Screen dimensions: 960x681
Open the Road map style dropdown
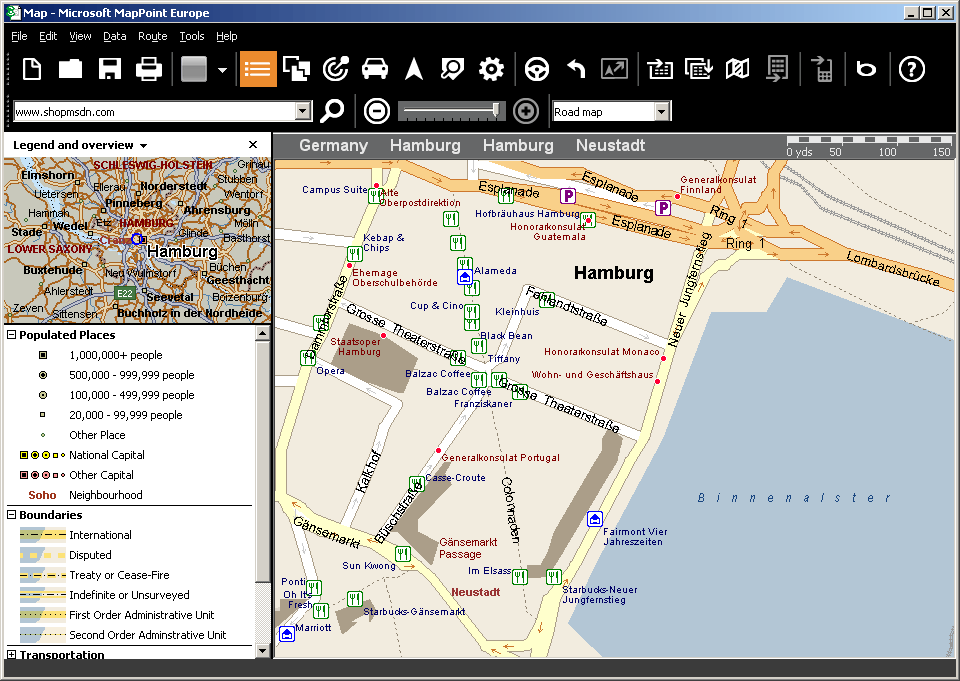[x=661, y=112]
